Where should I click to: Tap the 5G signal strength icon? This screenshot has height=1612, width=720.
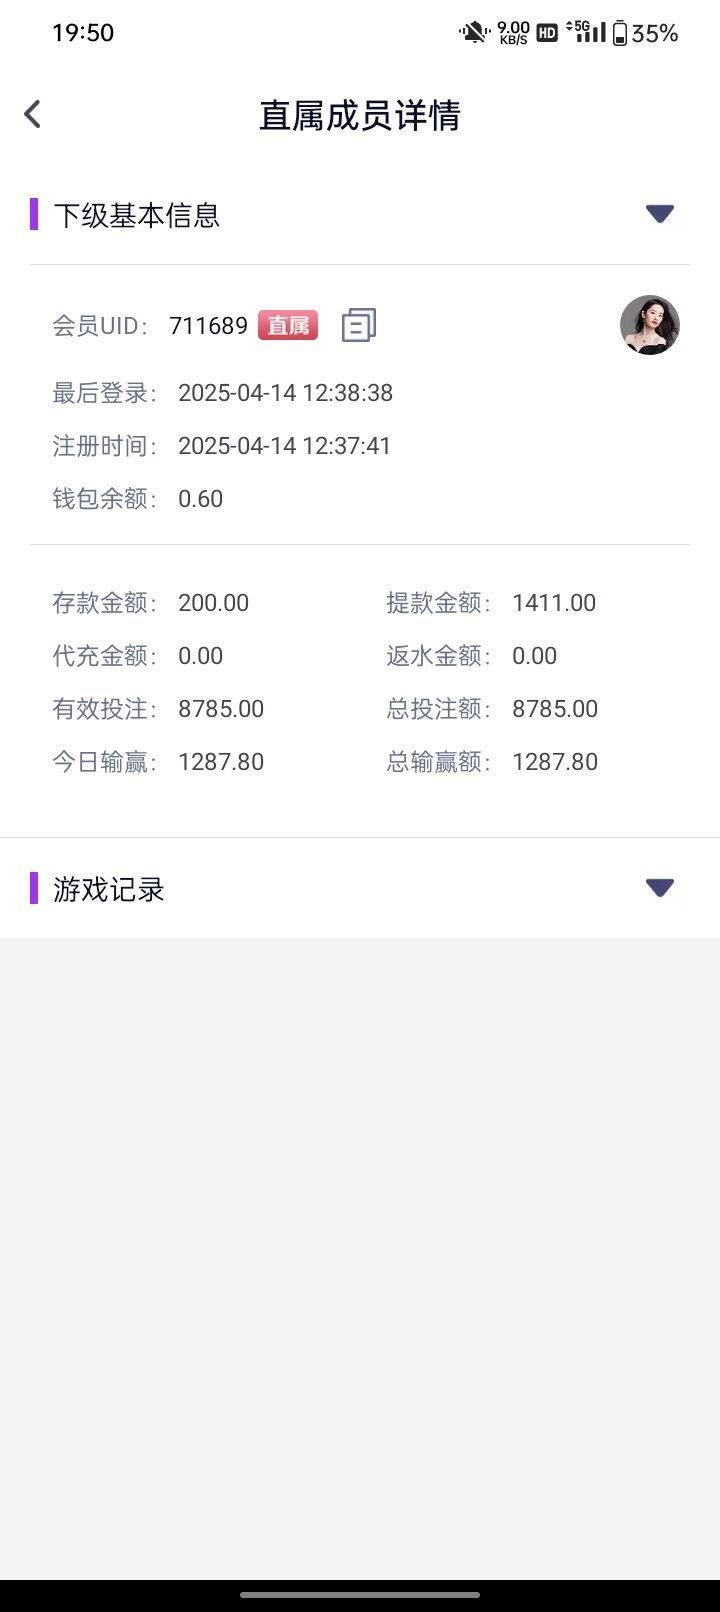click(x=586, y=33)
